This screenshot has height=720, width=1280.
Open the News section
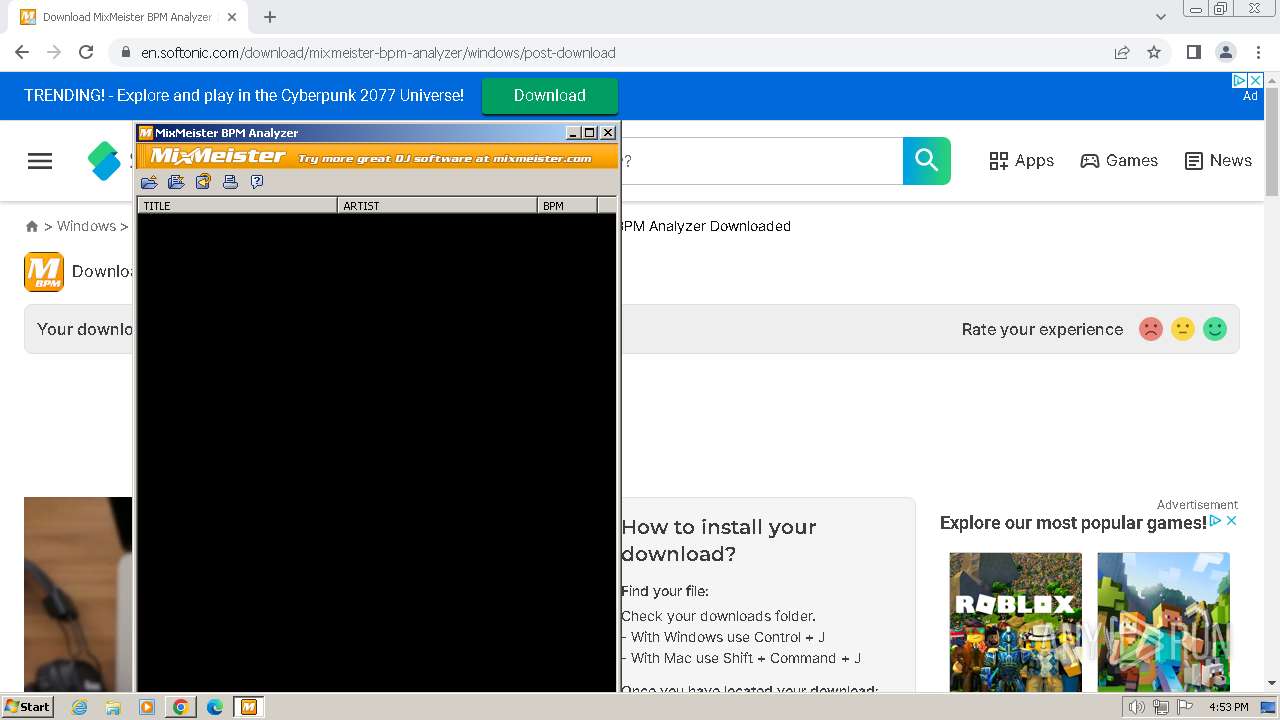coord(1218,160)
